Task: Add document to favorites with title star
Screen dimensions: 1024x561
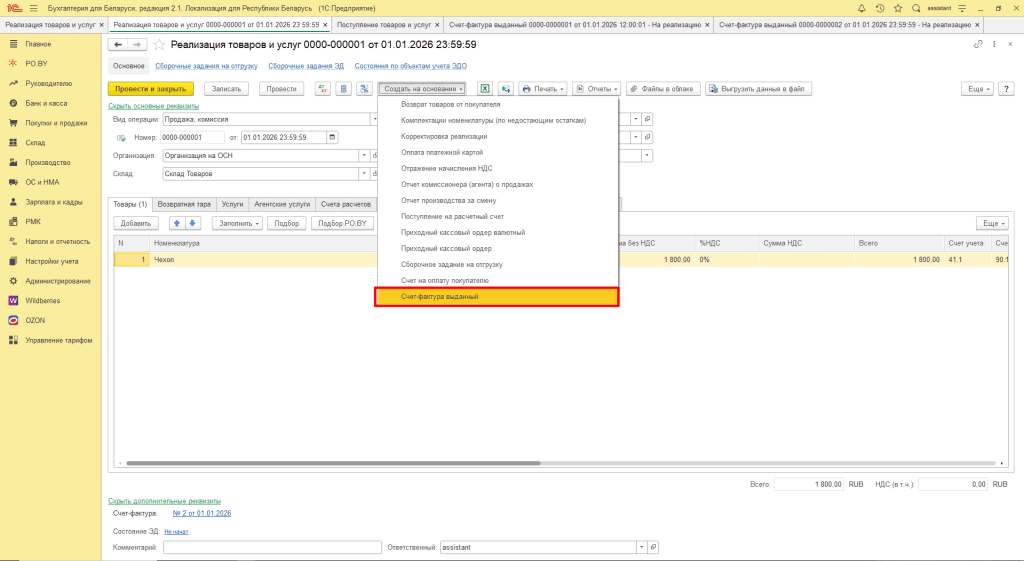Action: [x=158, y=45]
